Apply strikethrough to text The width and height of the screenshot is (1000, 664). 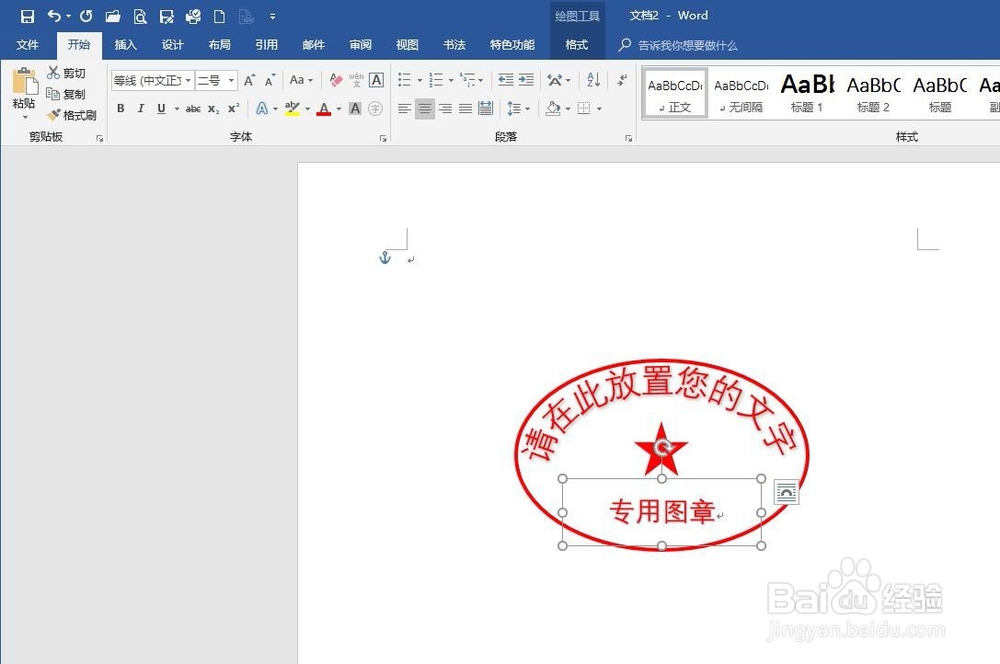pyautogui.click(x=192, y=107)
